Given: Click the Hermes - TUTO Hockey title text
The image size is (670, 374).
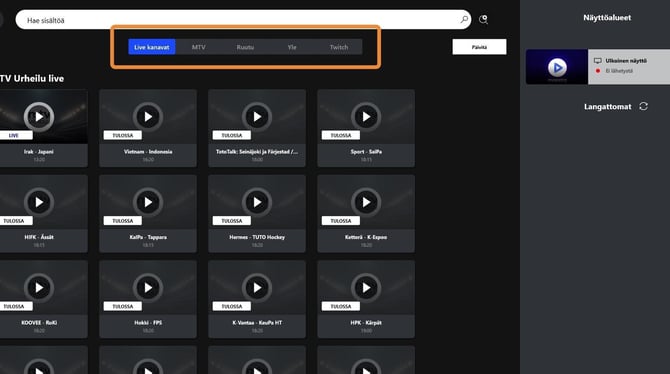Looking at the screenshot, I should point(257,237).
